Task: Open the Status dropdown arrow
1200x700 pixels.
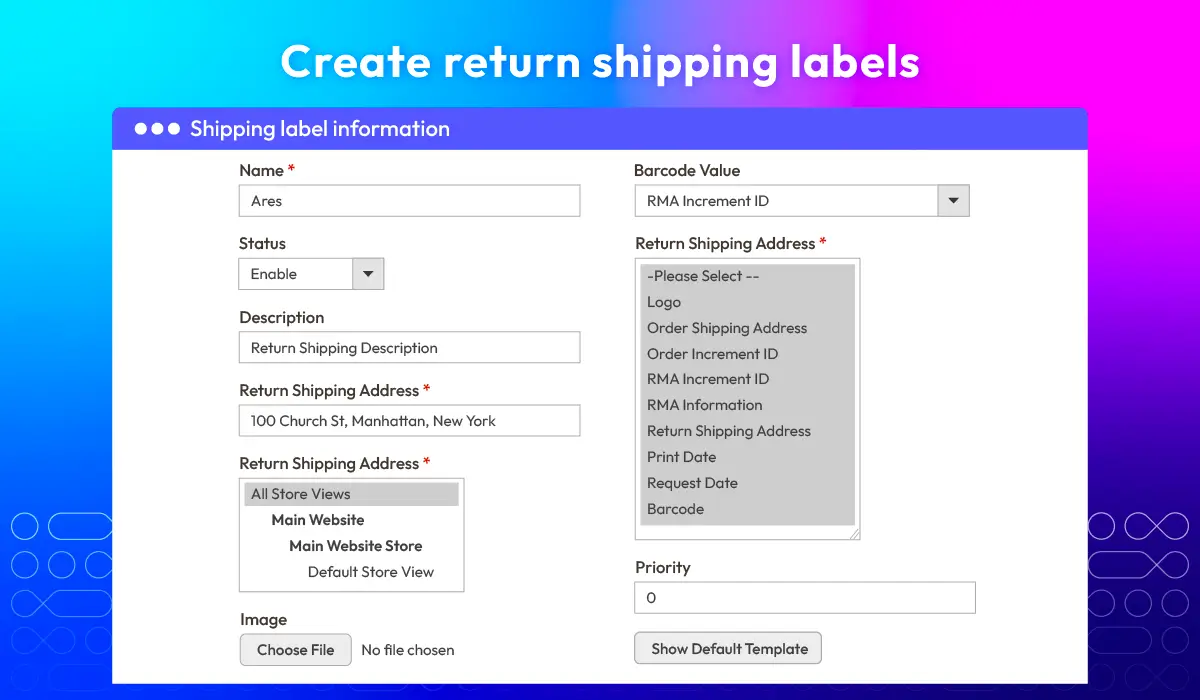Action: [x=368, y=274]
